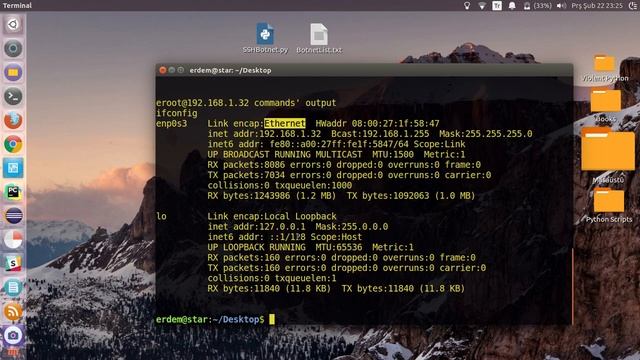640x360 pixels.
Task: Launch Slack from the dock
Action: coord(13,264)
